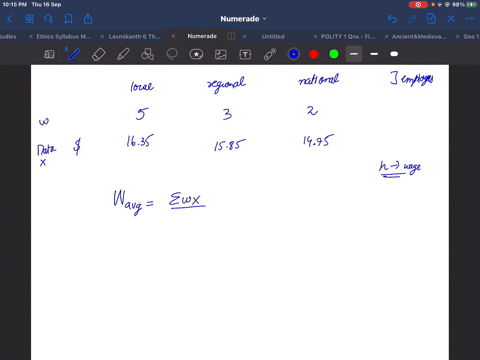Select the Lasso tool
Viewport: 480px width, 360px height.
coord(172,54)
